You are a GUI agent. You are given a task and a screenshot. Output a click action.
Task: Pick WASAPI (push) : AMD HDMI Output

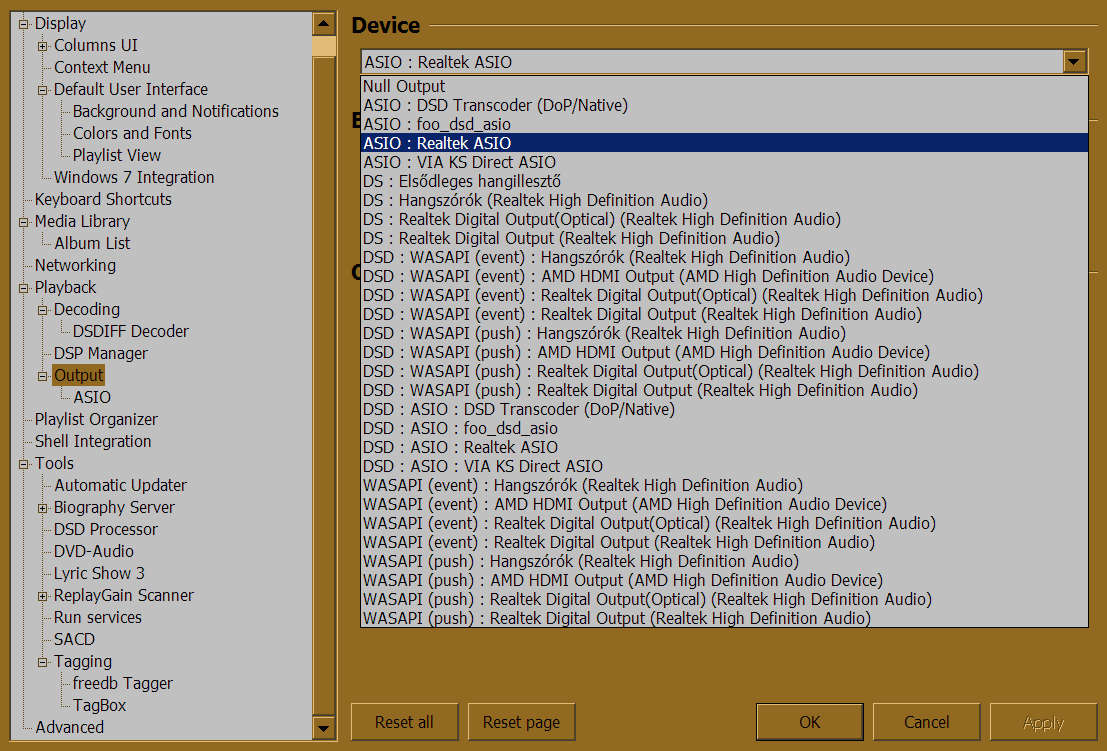pyautogui.click(x=724, y=581)
